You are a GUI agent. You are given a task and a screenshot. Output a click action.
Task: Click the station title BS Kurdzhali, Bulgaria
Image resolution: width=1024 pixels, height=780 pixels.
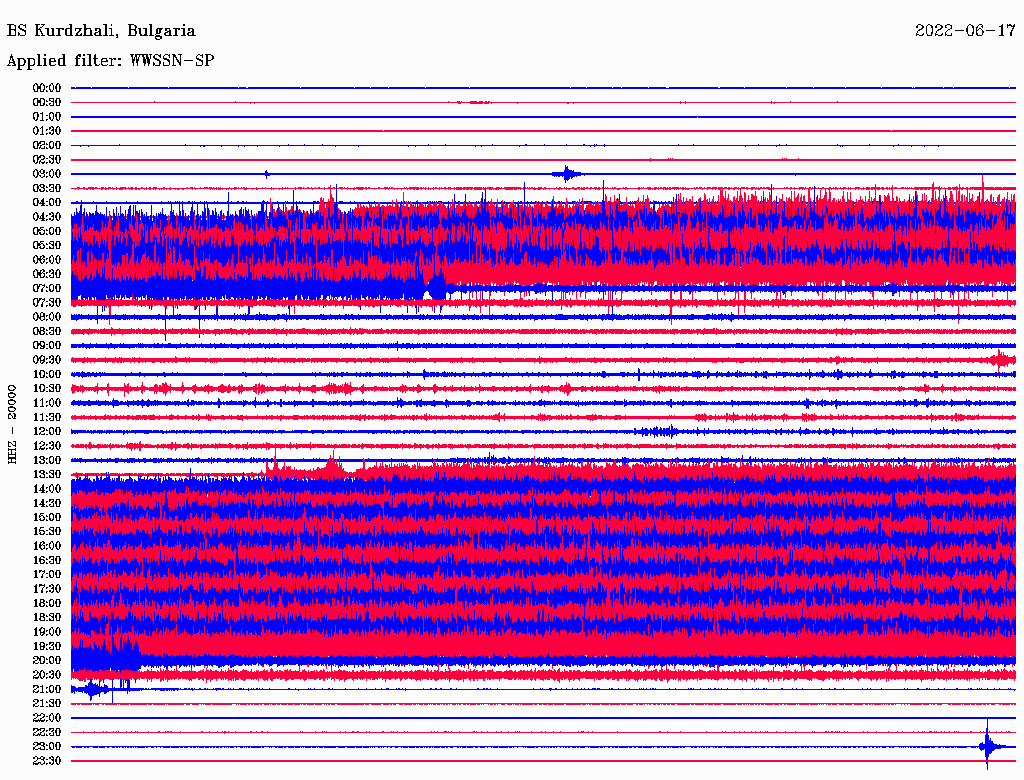101,31
